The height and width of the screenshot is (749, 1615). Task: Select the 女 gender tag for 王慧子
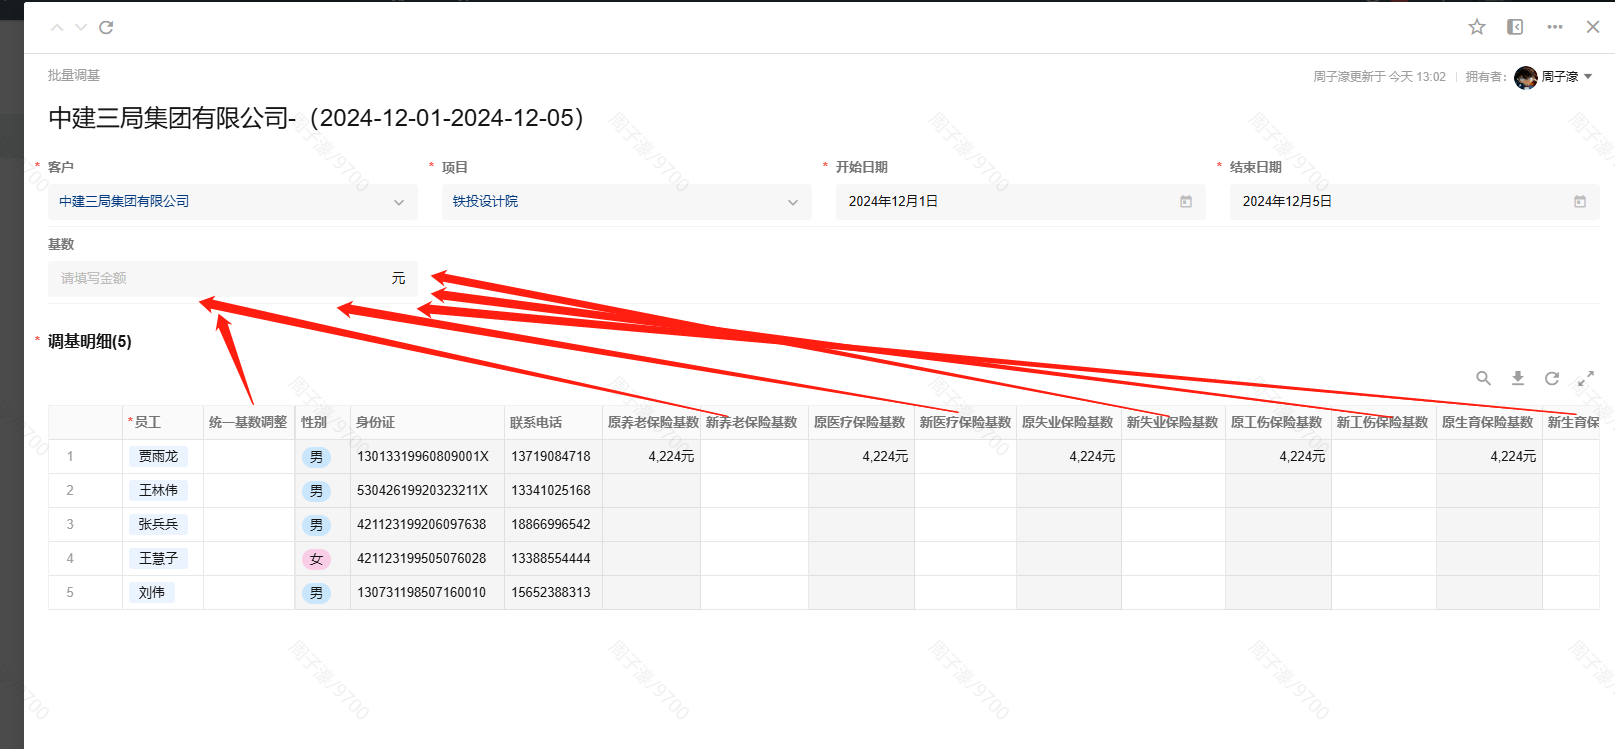(x=316, y=559)
